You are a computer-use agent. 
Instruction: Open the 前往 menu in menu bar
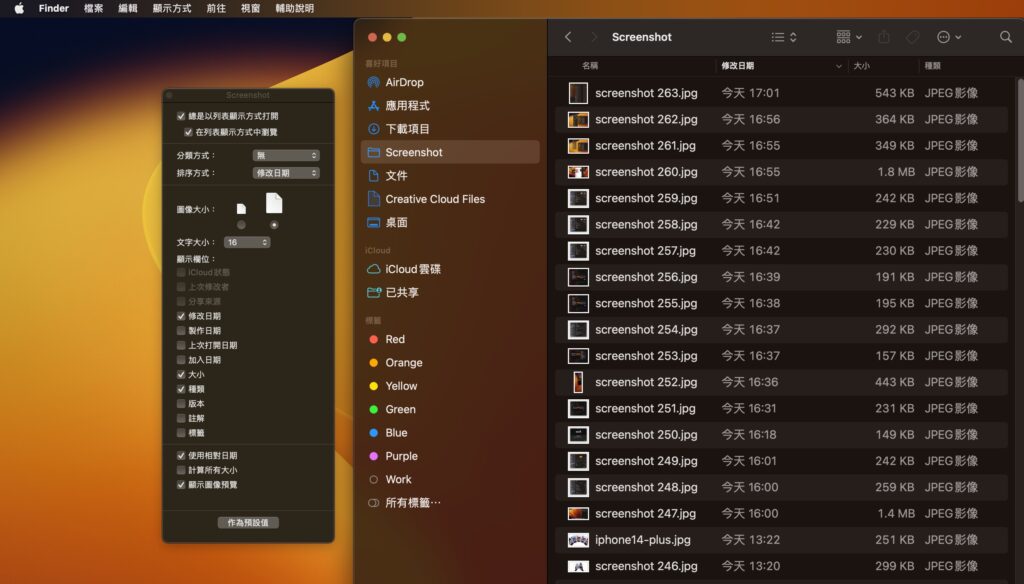[x=218, y=8]
